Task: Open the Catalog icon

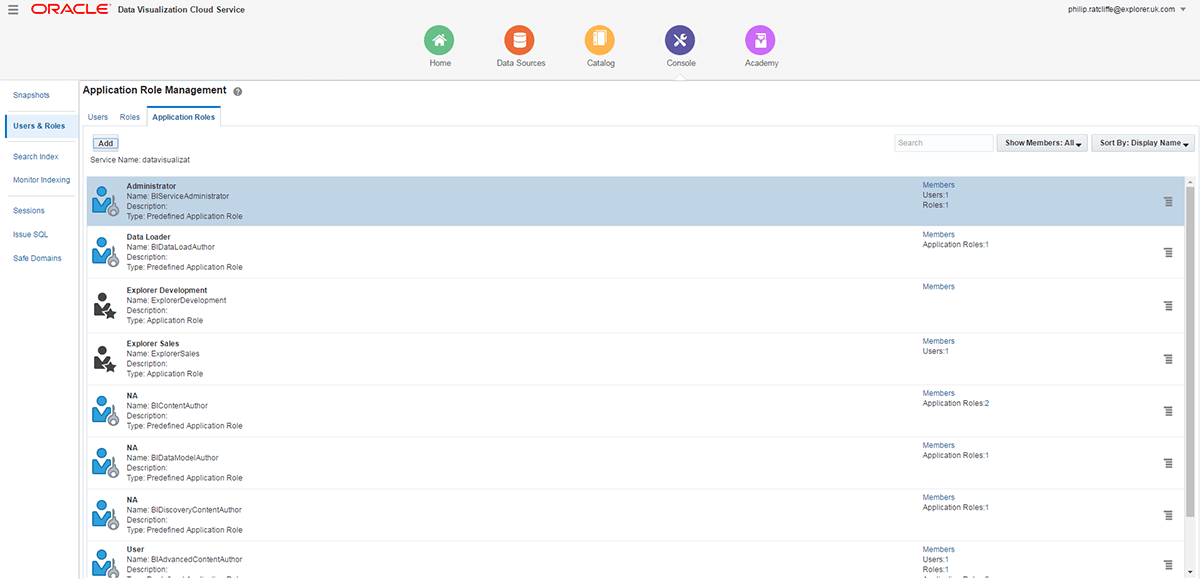Action: (600, 41)
